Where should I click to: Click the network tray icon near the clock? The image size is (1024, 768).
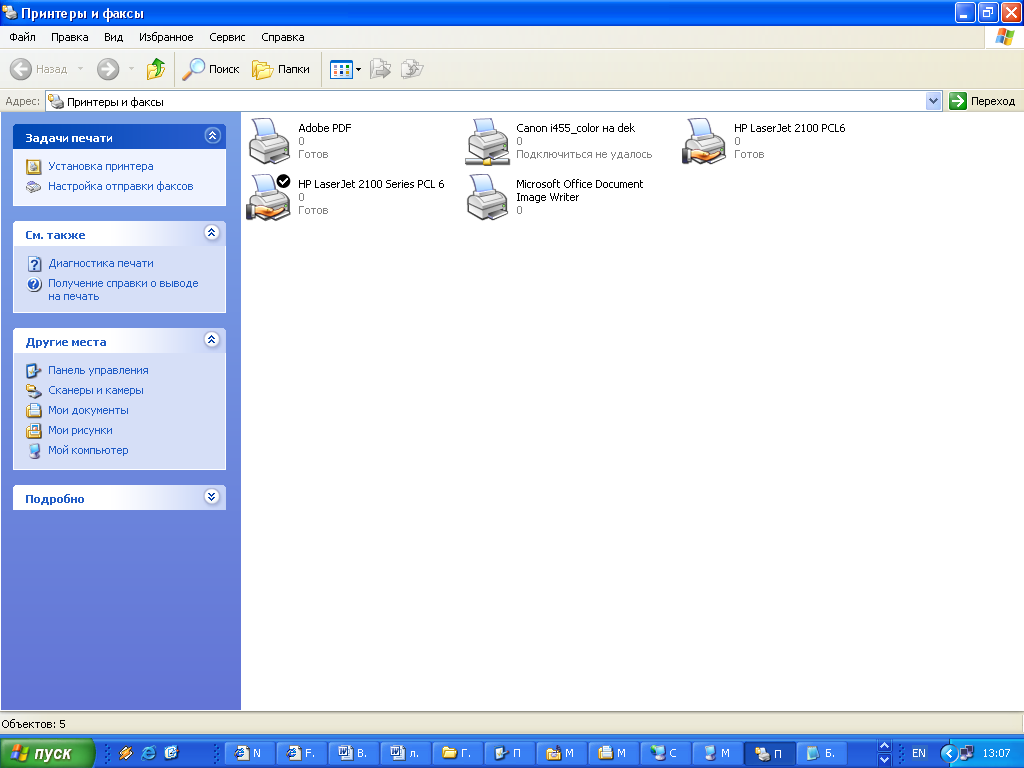(x=967, y=753)
